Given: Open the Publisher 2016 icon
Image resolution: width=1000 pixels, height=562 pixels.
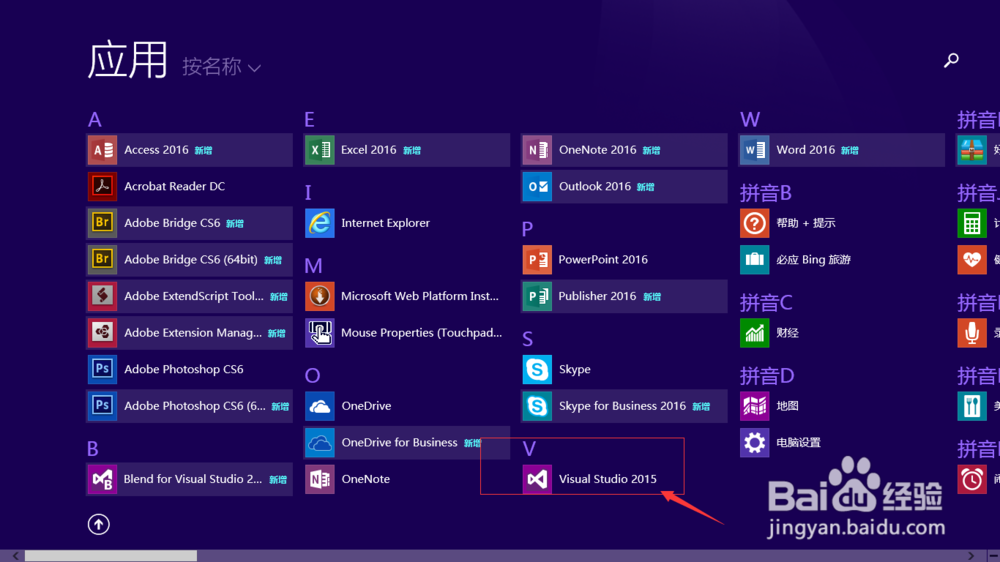Looking at the screenshot, I should [x=537, y=296].
